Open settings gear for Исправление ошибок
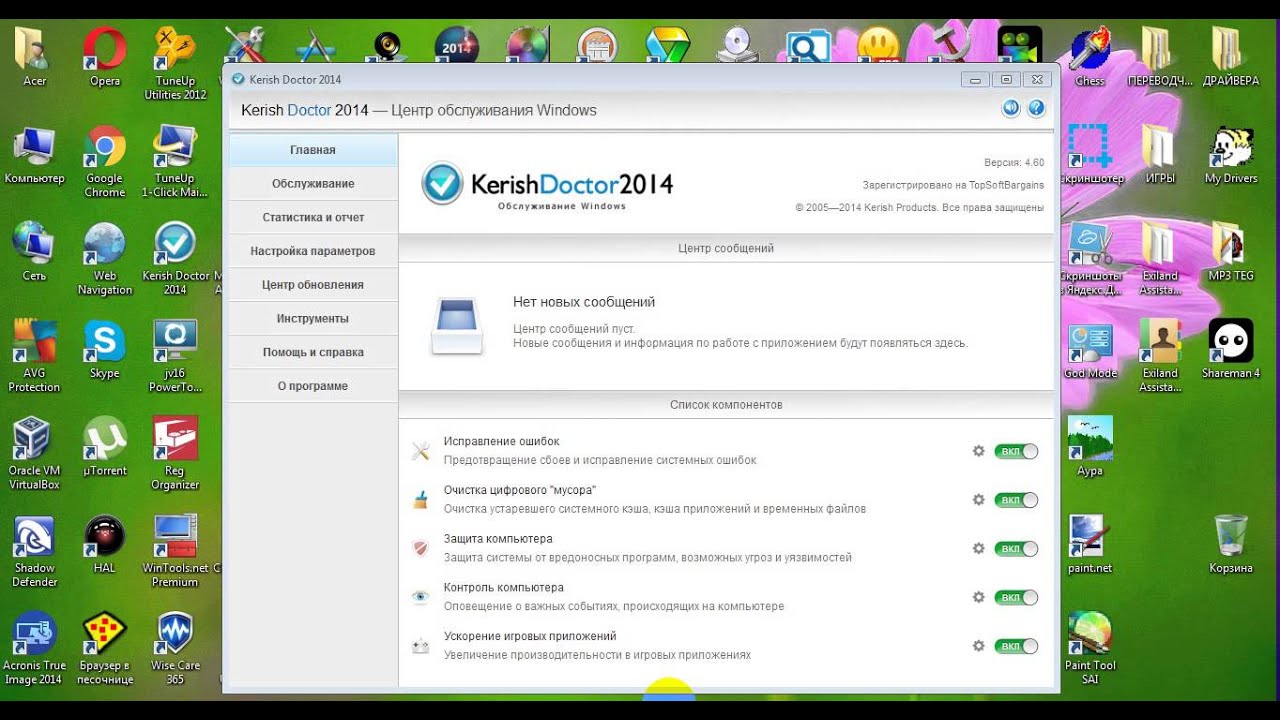 pos(979,451)
